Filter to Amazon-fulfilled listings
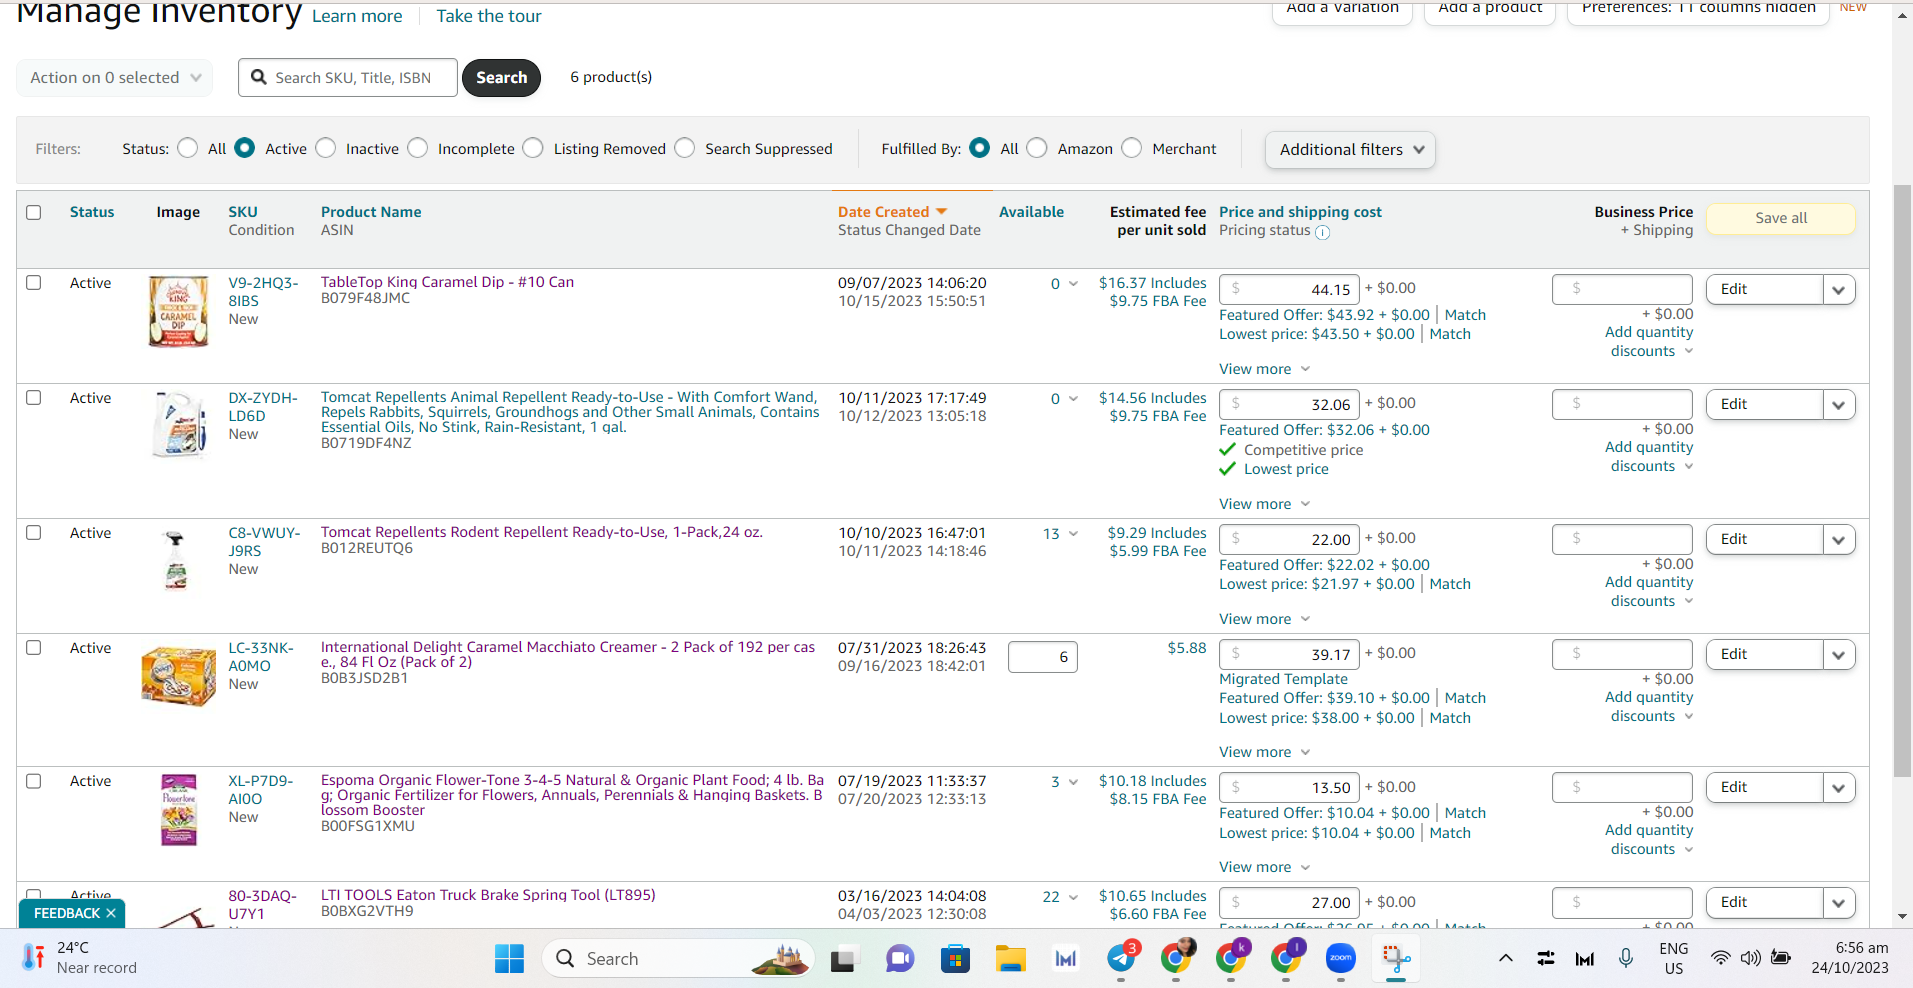The height and width of the screenshot is (988, 1913). [1037, 148]
